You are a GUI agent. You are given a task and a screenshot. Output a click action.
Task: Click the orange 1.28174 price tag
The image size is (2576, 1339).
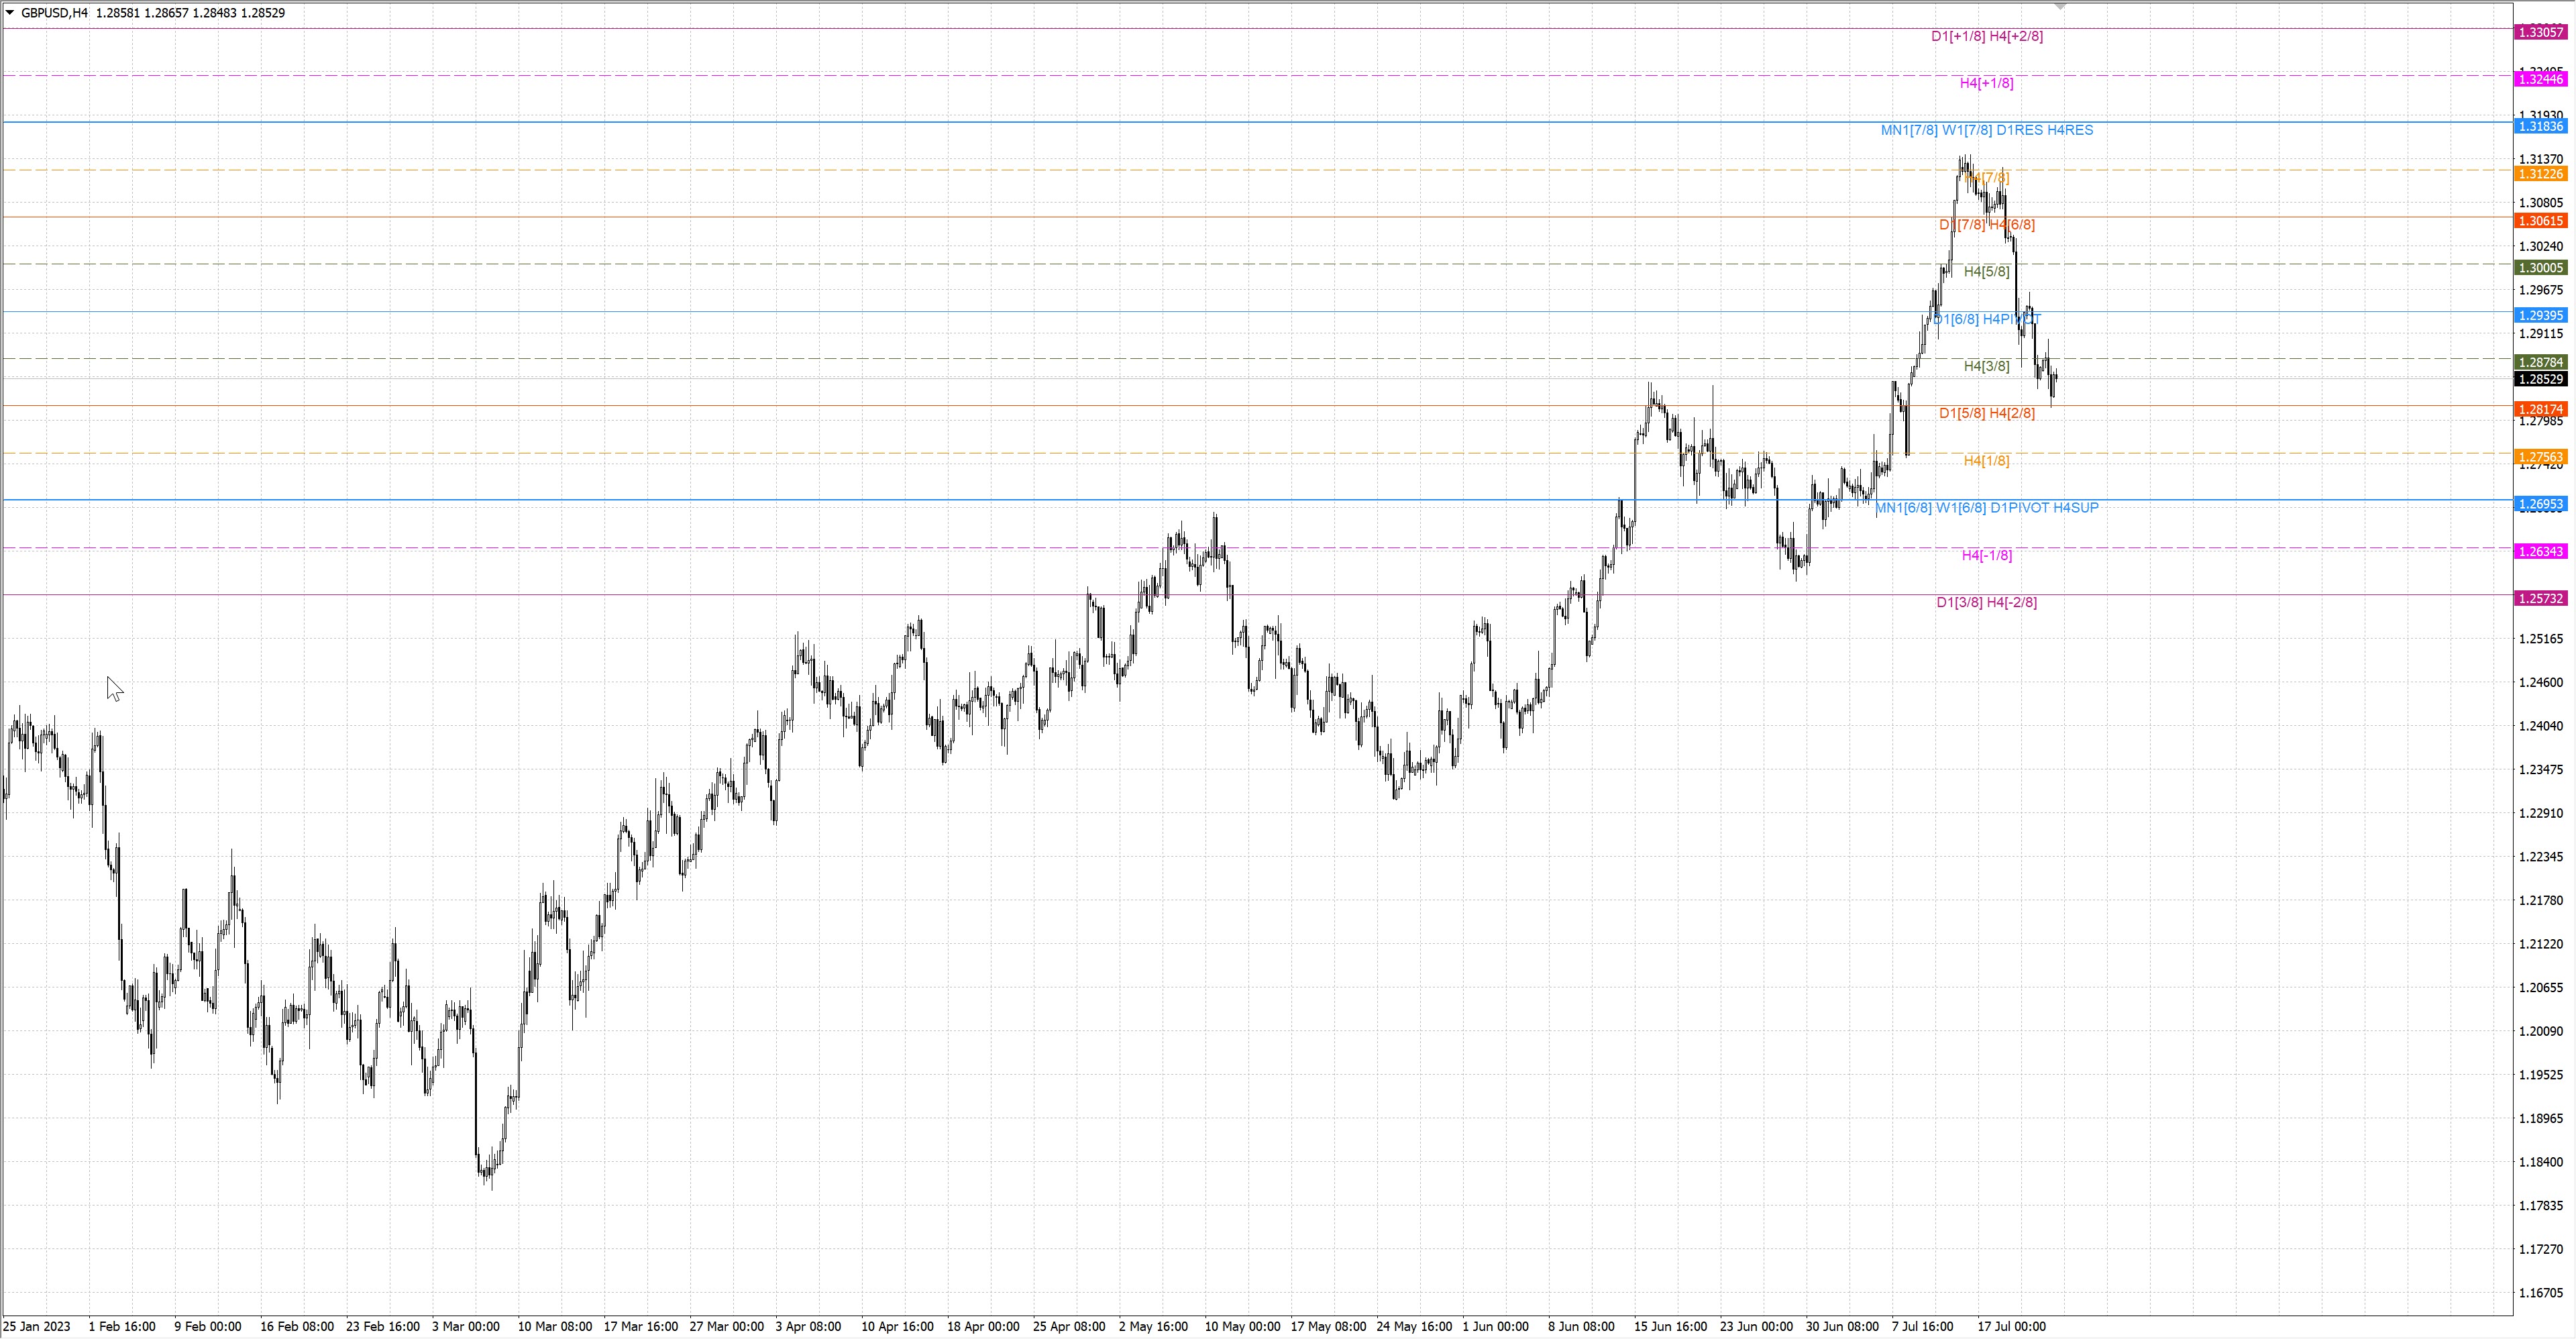[x=2540, y=409]
